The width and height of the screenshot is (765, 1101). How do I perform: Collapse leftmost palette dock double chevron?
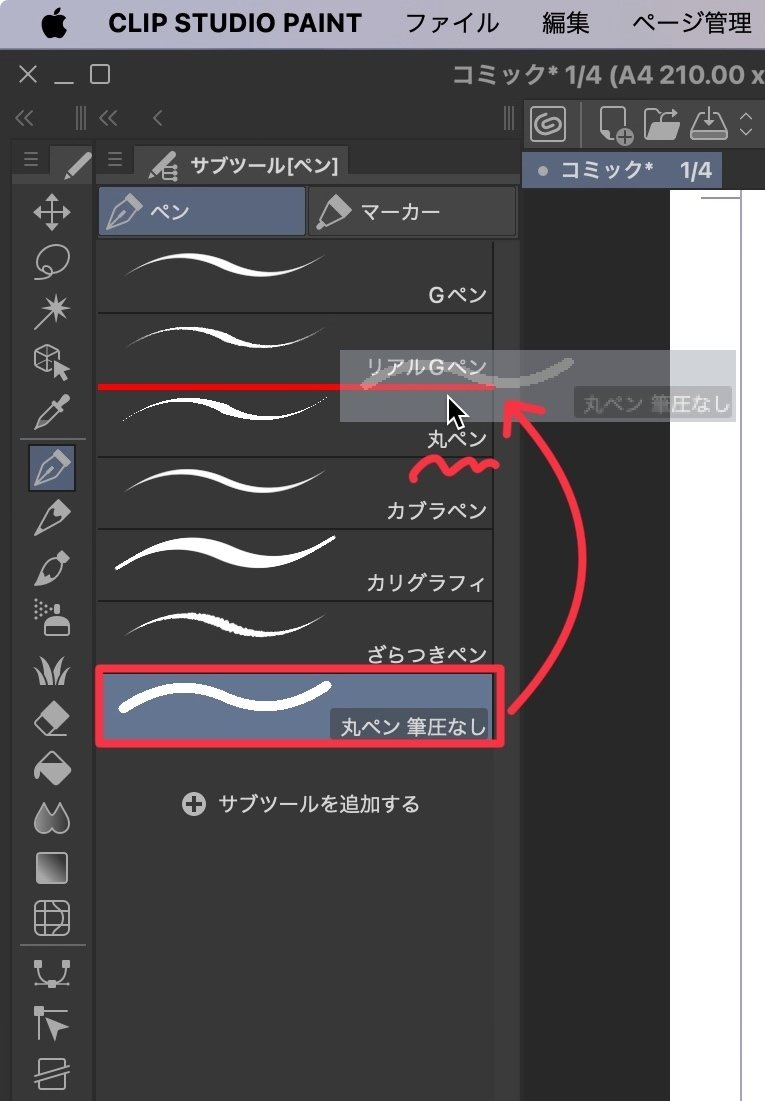tap(25, 118)
